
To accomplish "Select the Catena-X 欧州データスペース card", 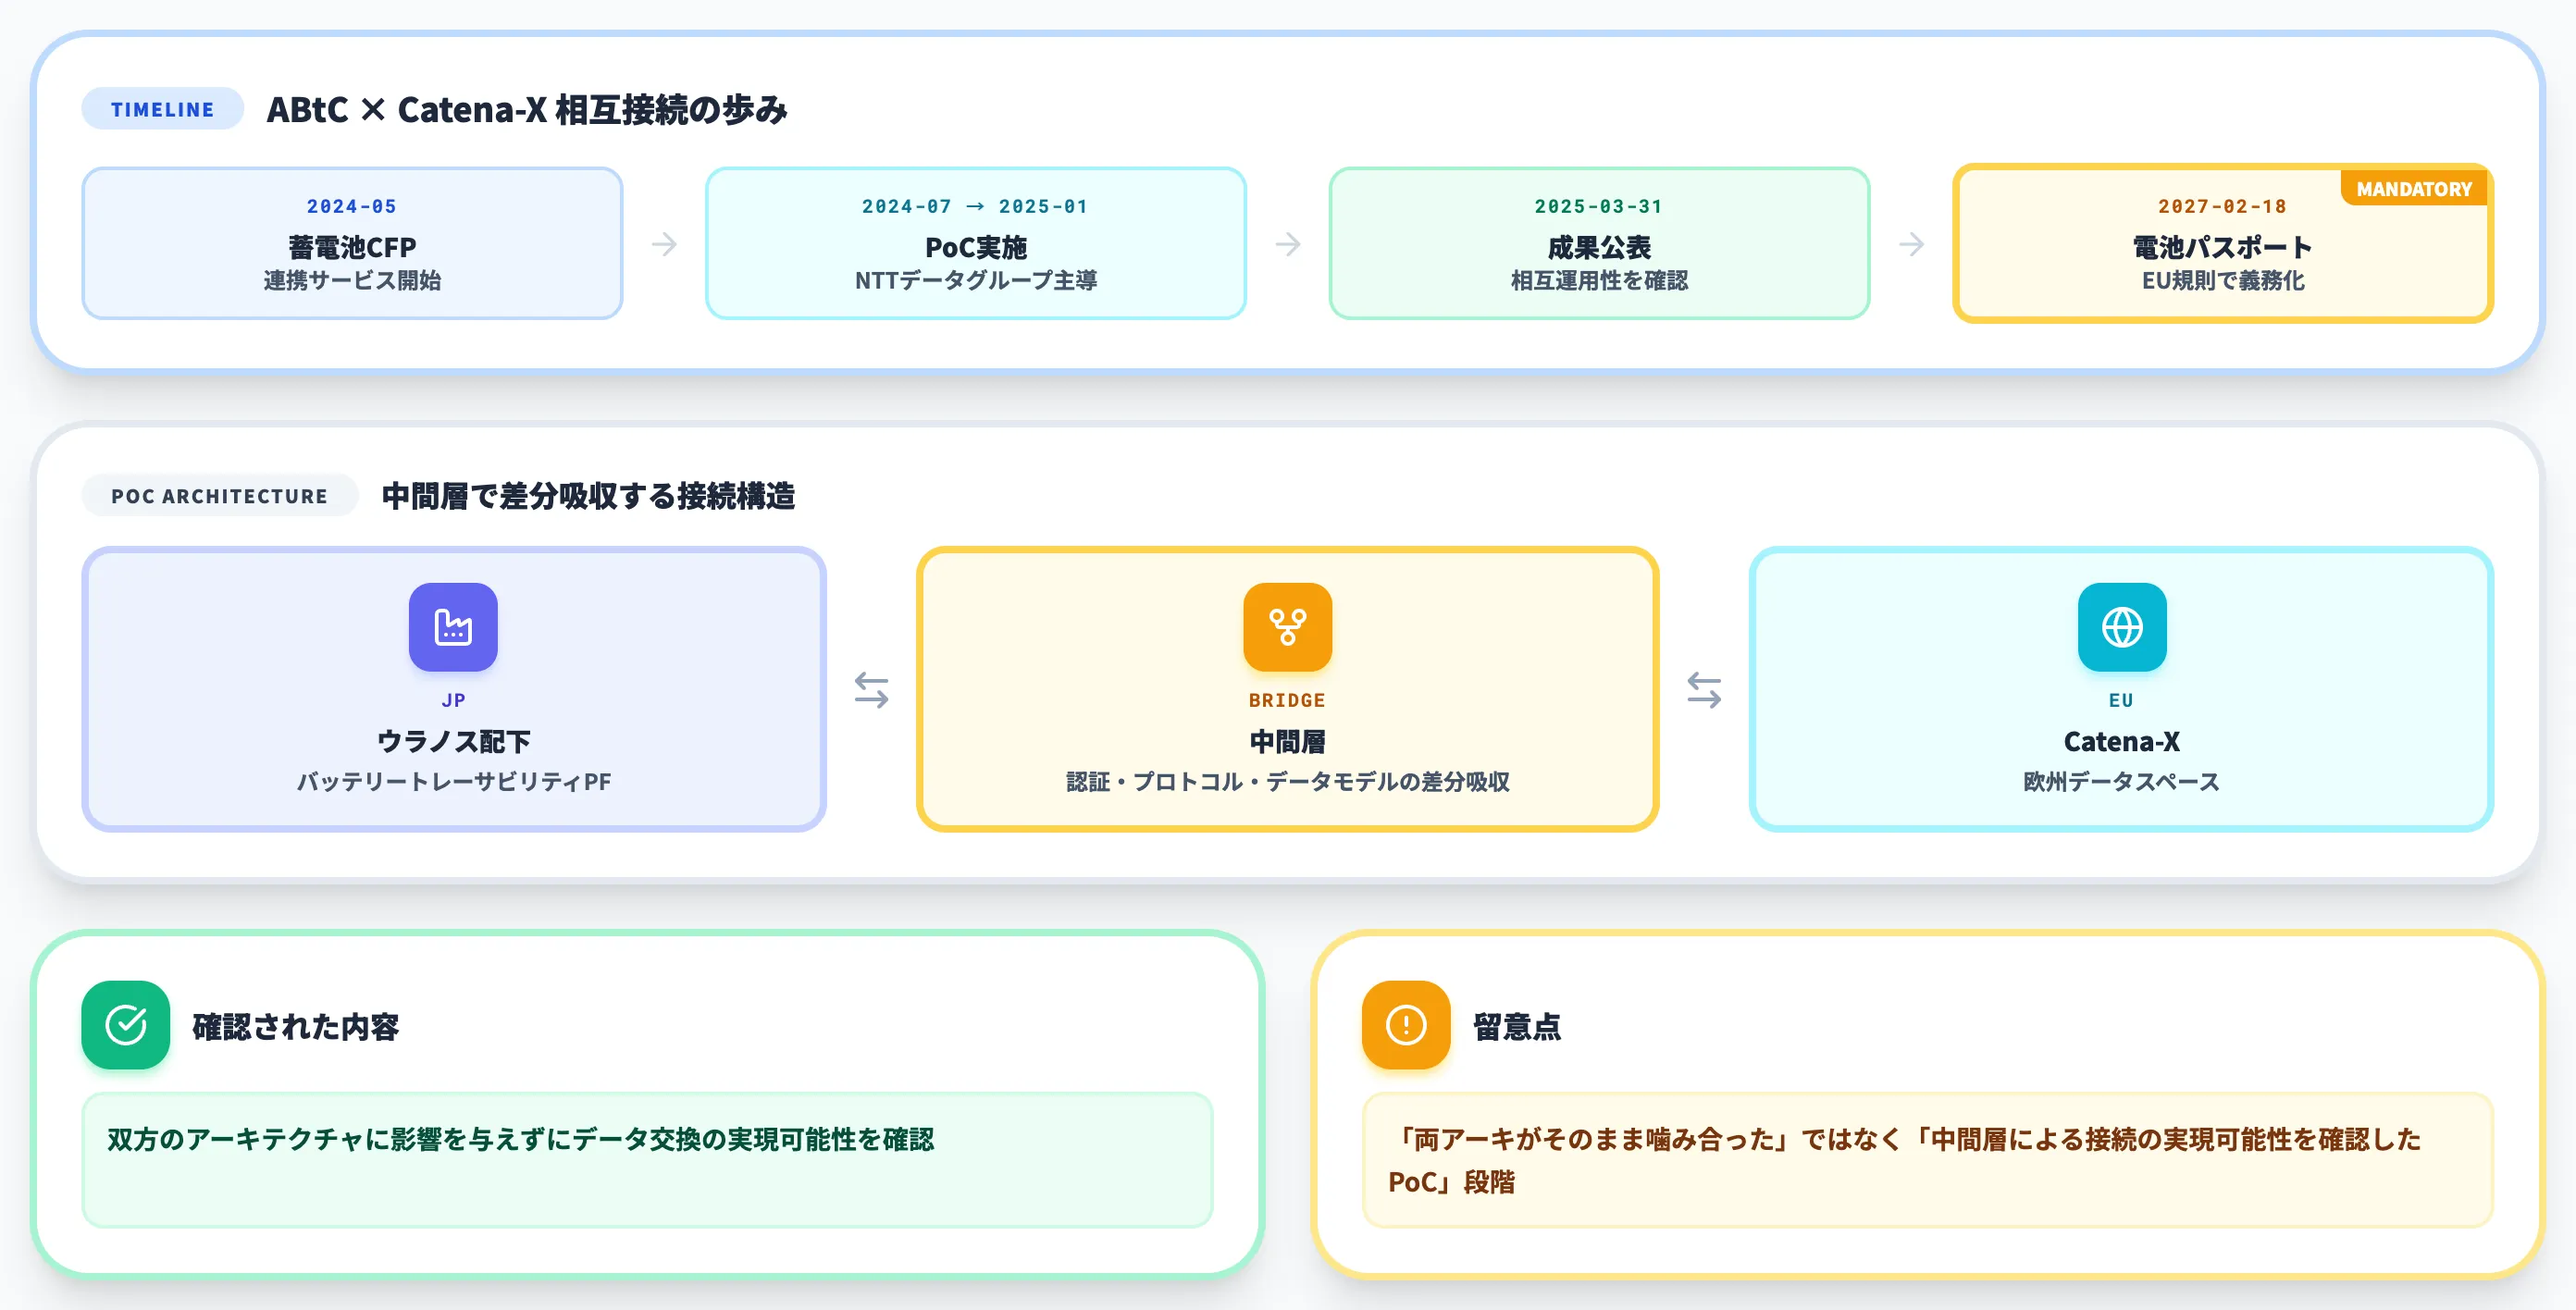I will (x=2121, y=689).
